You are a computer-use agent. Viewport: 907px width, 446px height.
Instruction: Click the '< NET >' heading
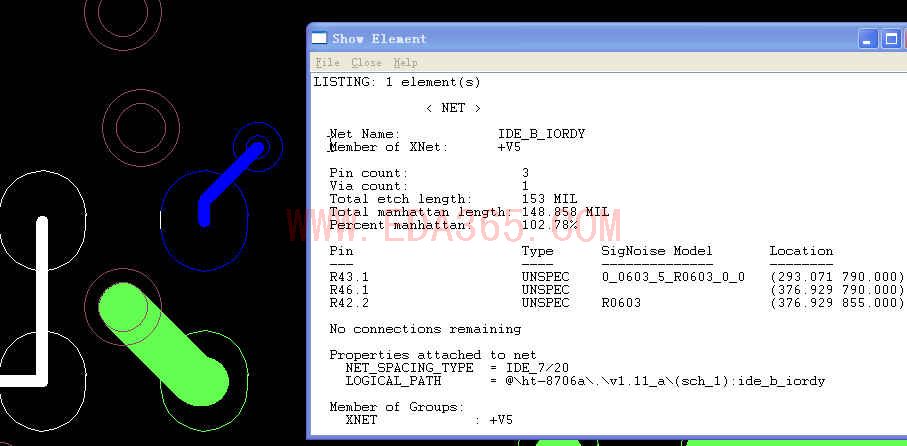453,108
